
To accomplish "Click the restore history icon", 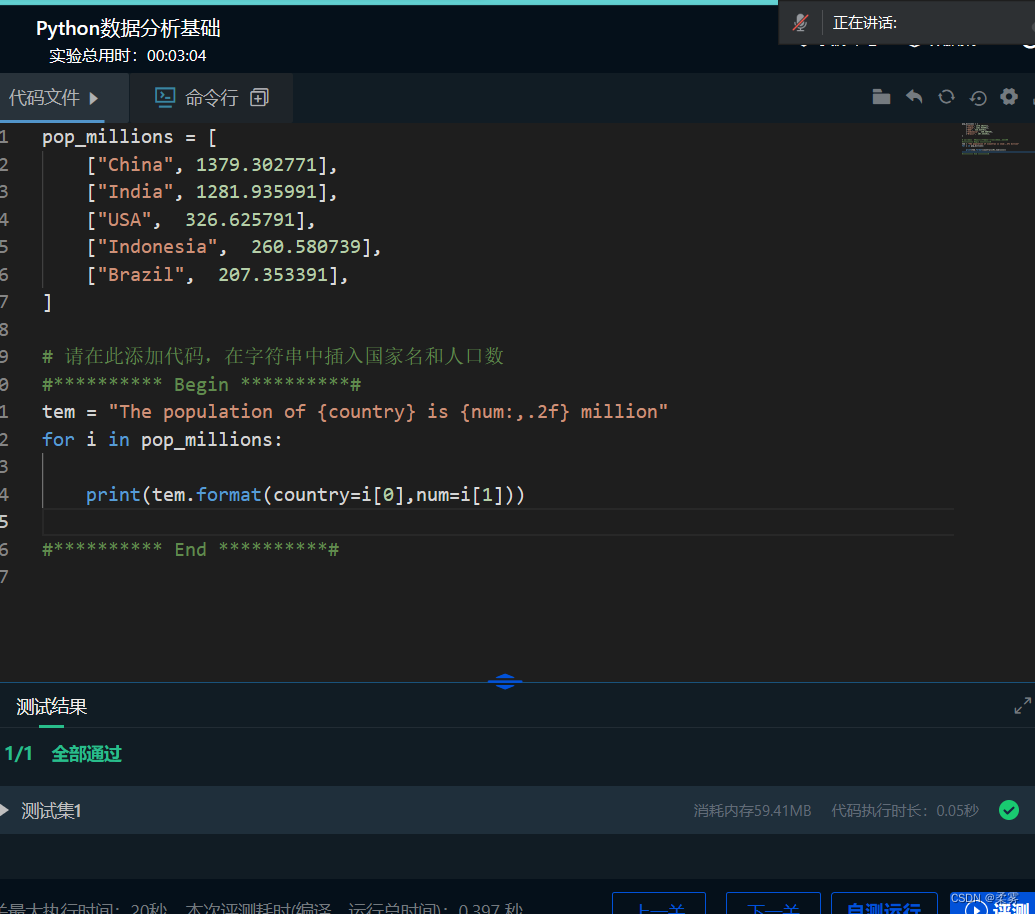I will coord(978,98).
